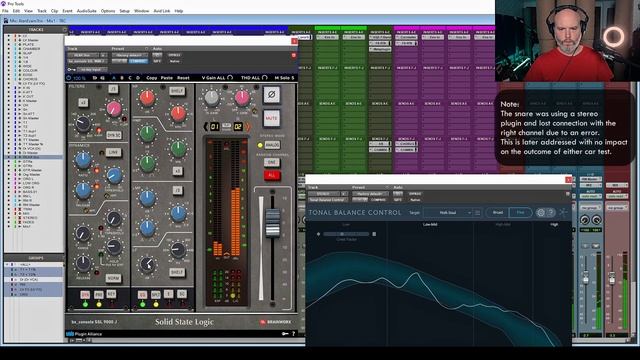Click Copy in SSL plugin toolbar

click(151, 78)
